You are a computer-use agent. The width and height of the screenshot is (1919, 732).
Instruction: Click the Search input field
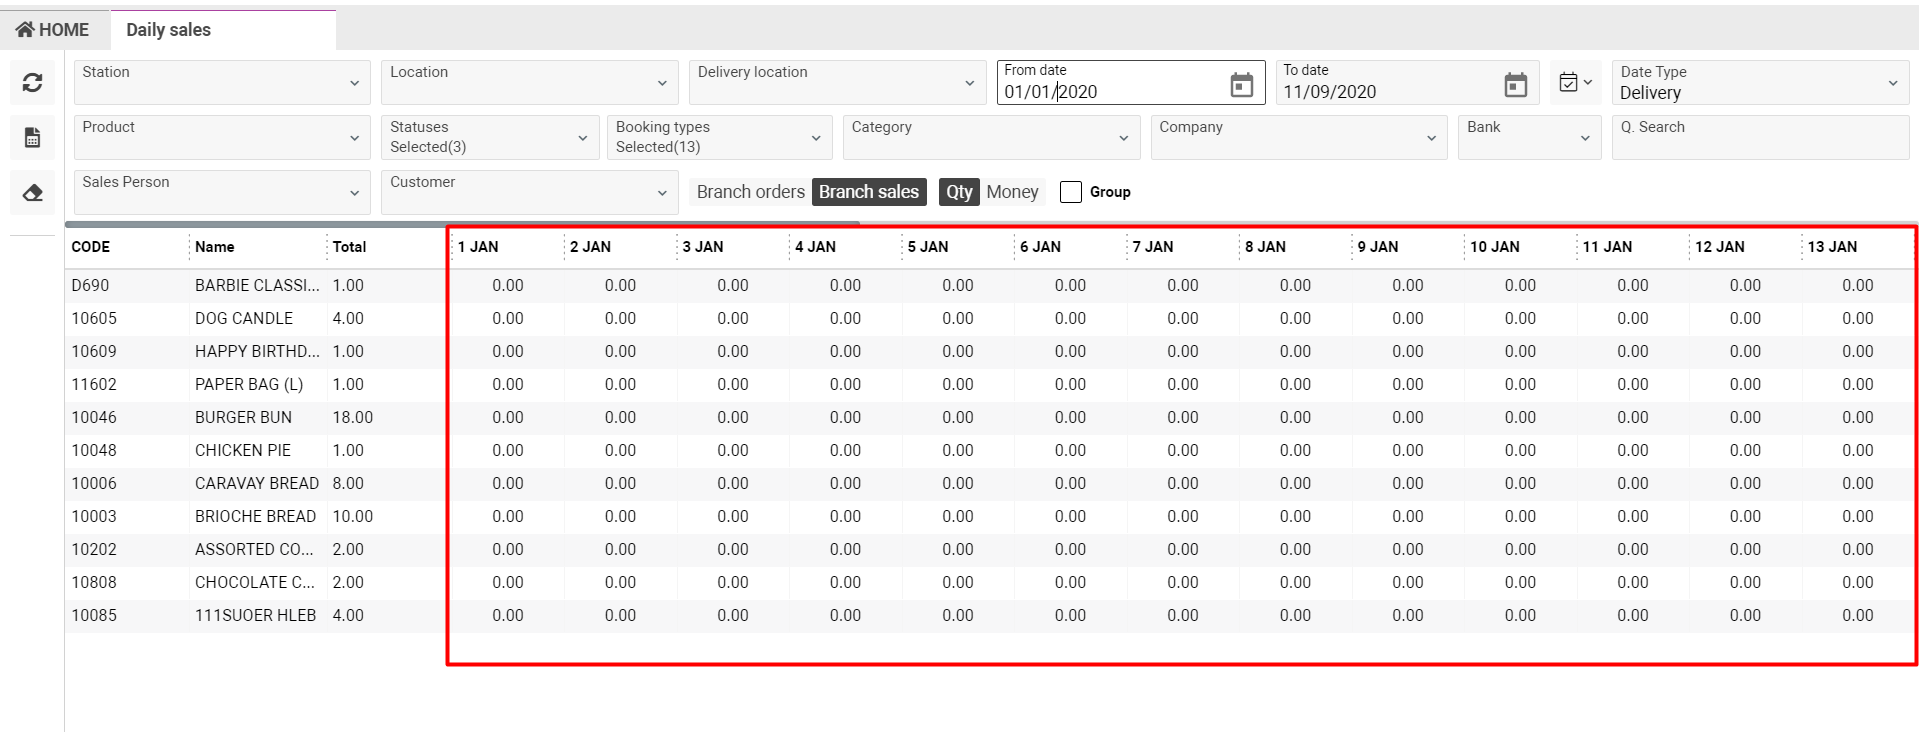pyautogui.click(x=1759, y=137)
